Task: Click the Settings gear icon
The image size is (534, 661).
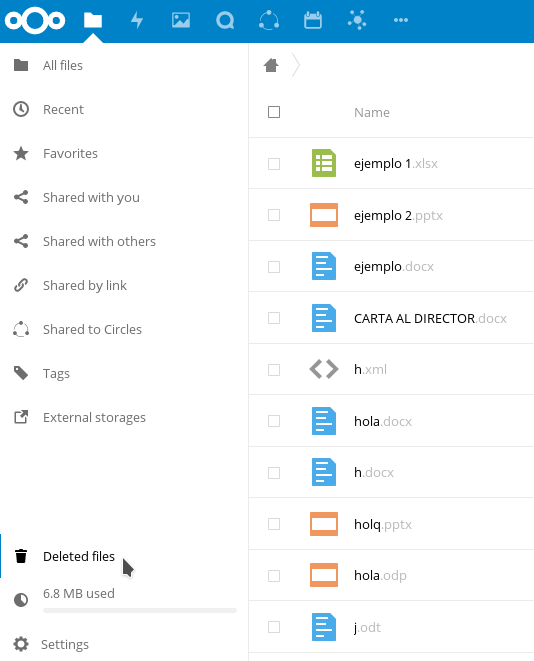Action: (x=21, y=644)
